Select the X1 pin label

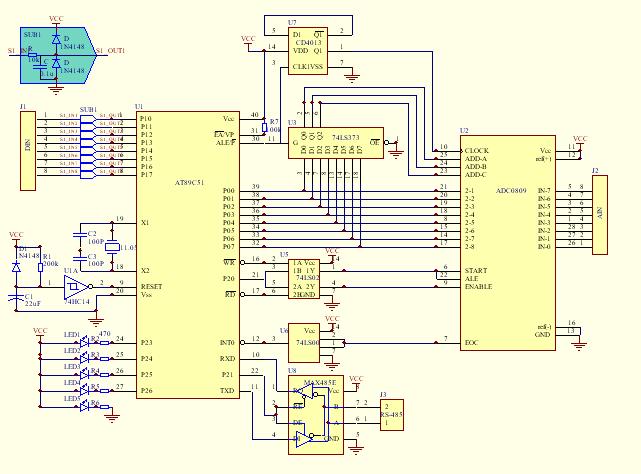(x=145, y=223)
